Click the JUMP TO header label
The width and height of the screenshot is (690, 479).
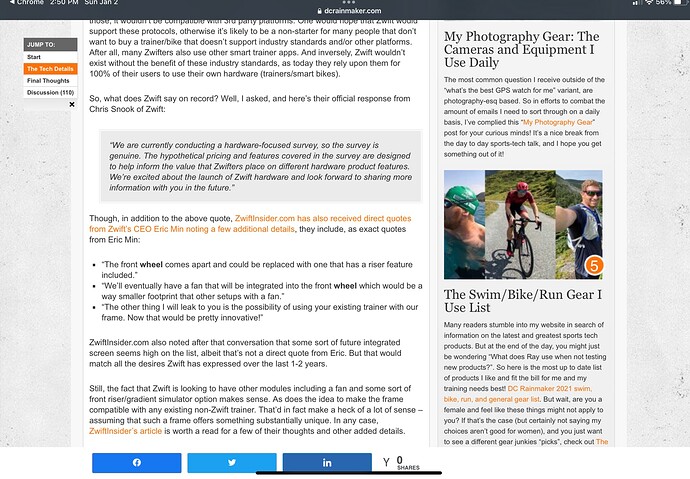point(50,44)
